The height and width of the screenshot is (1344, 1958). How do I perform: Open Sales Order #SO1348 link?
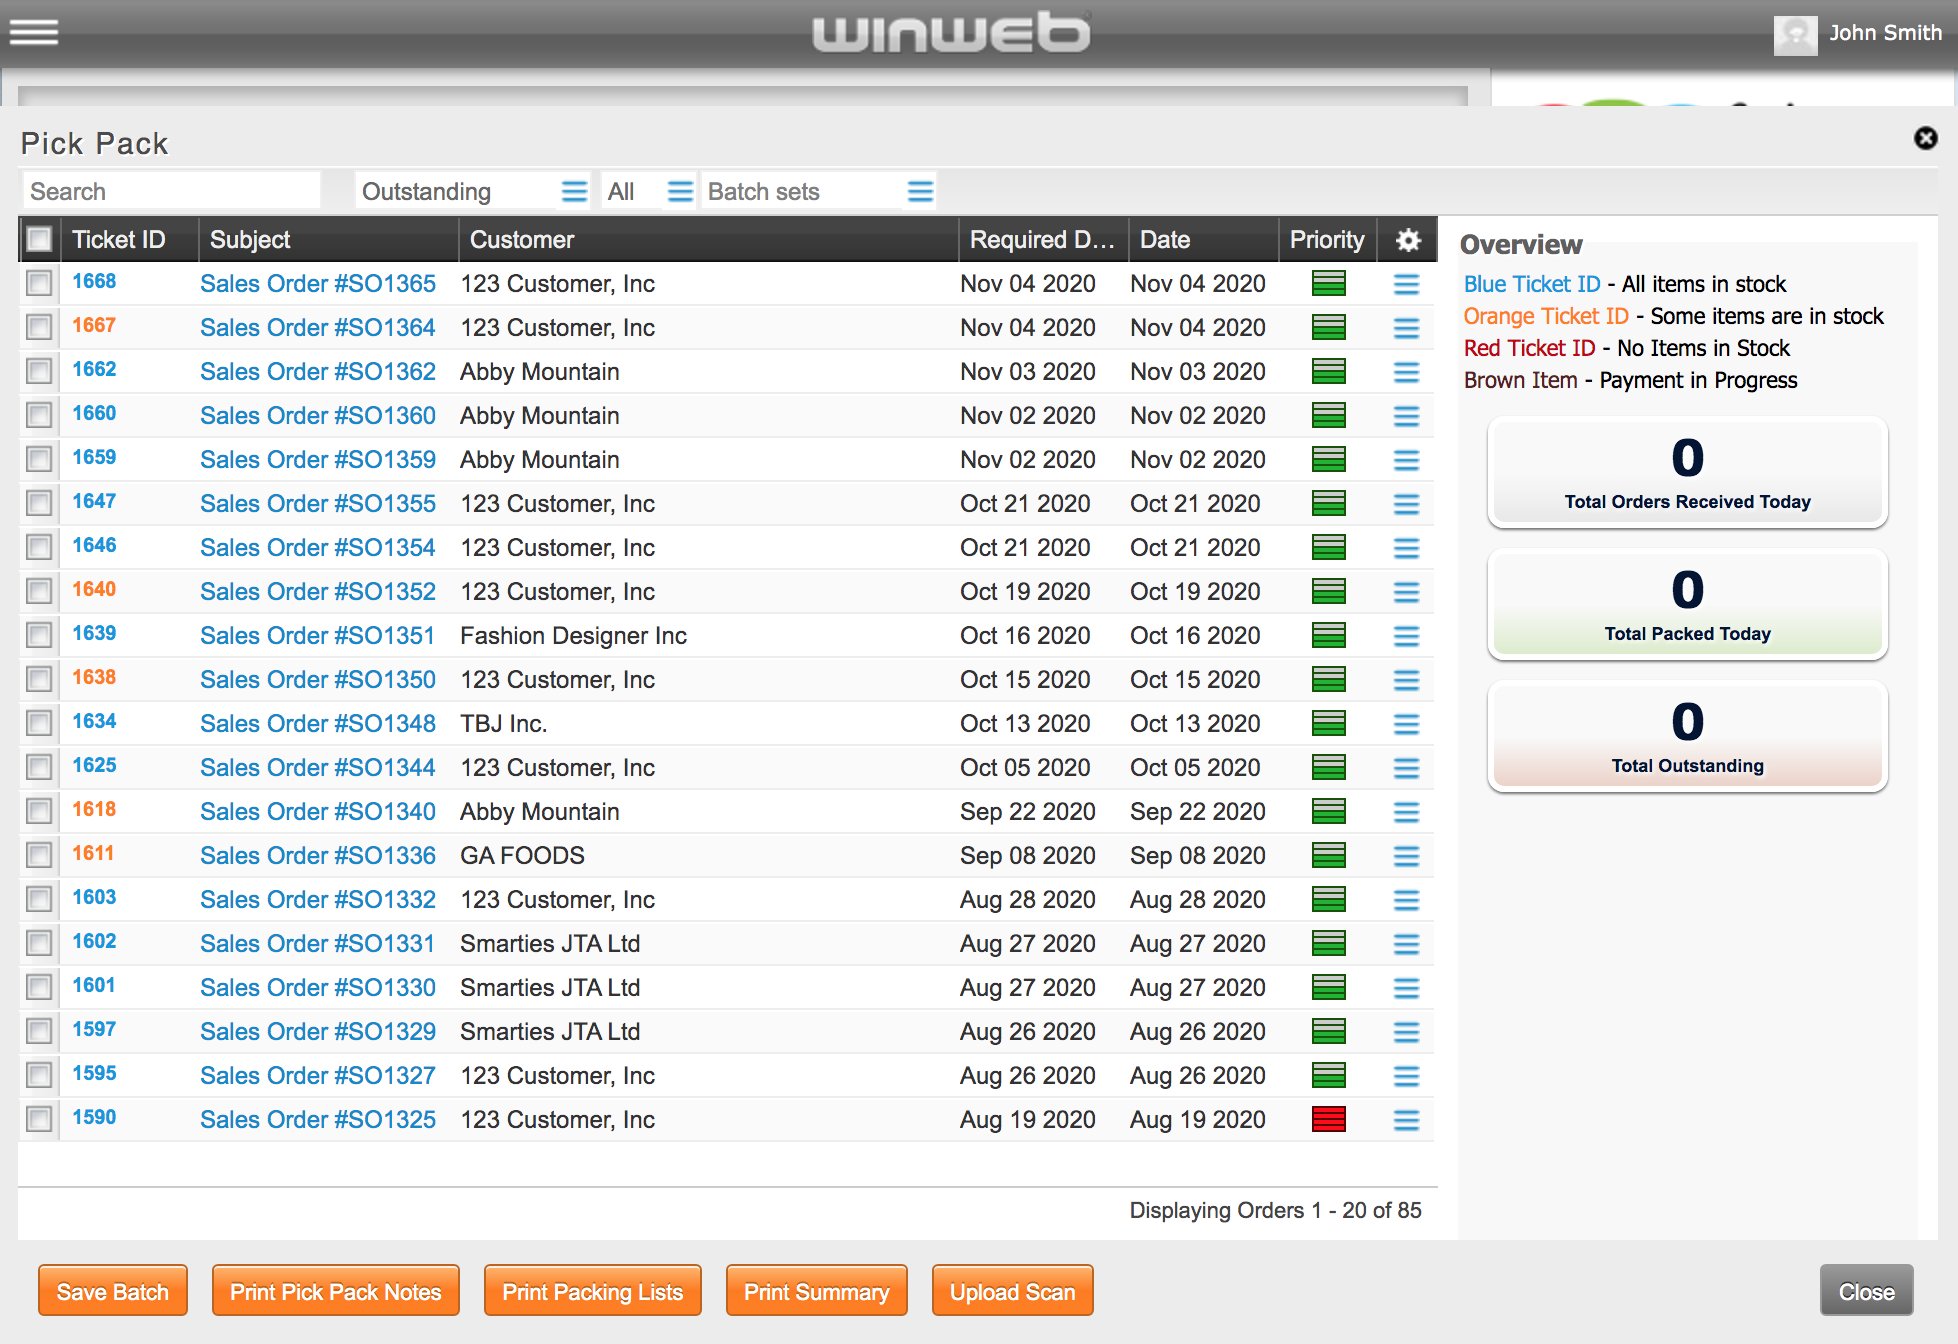click(318, 723)
